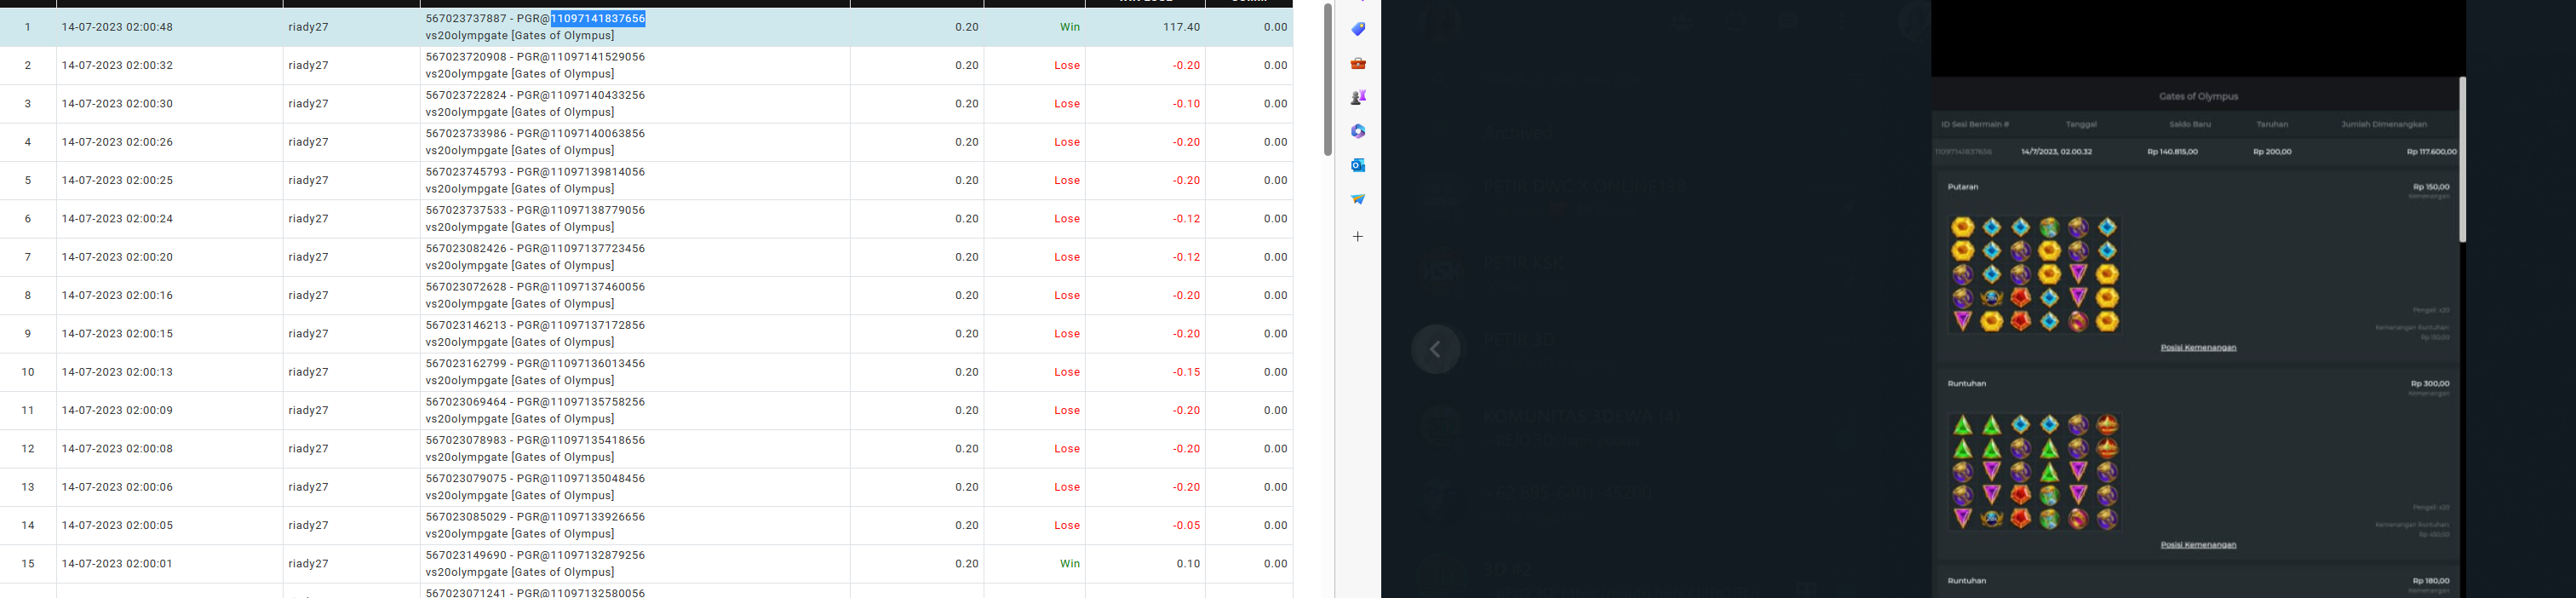Click the Gates of Olympus panel scrollbar

click(2462, 160)
